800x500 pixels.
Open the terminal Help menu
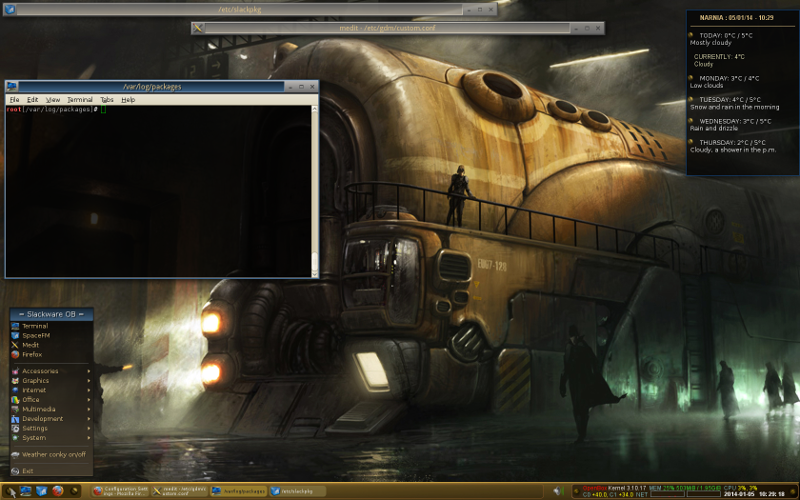coord(128,99)
